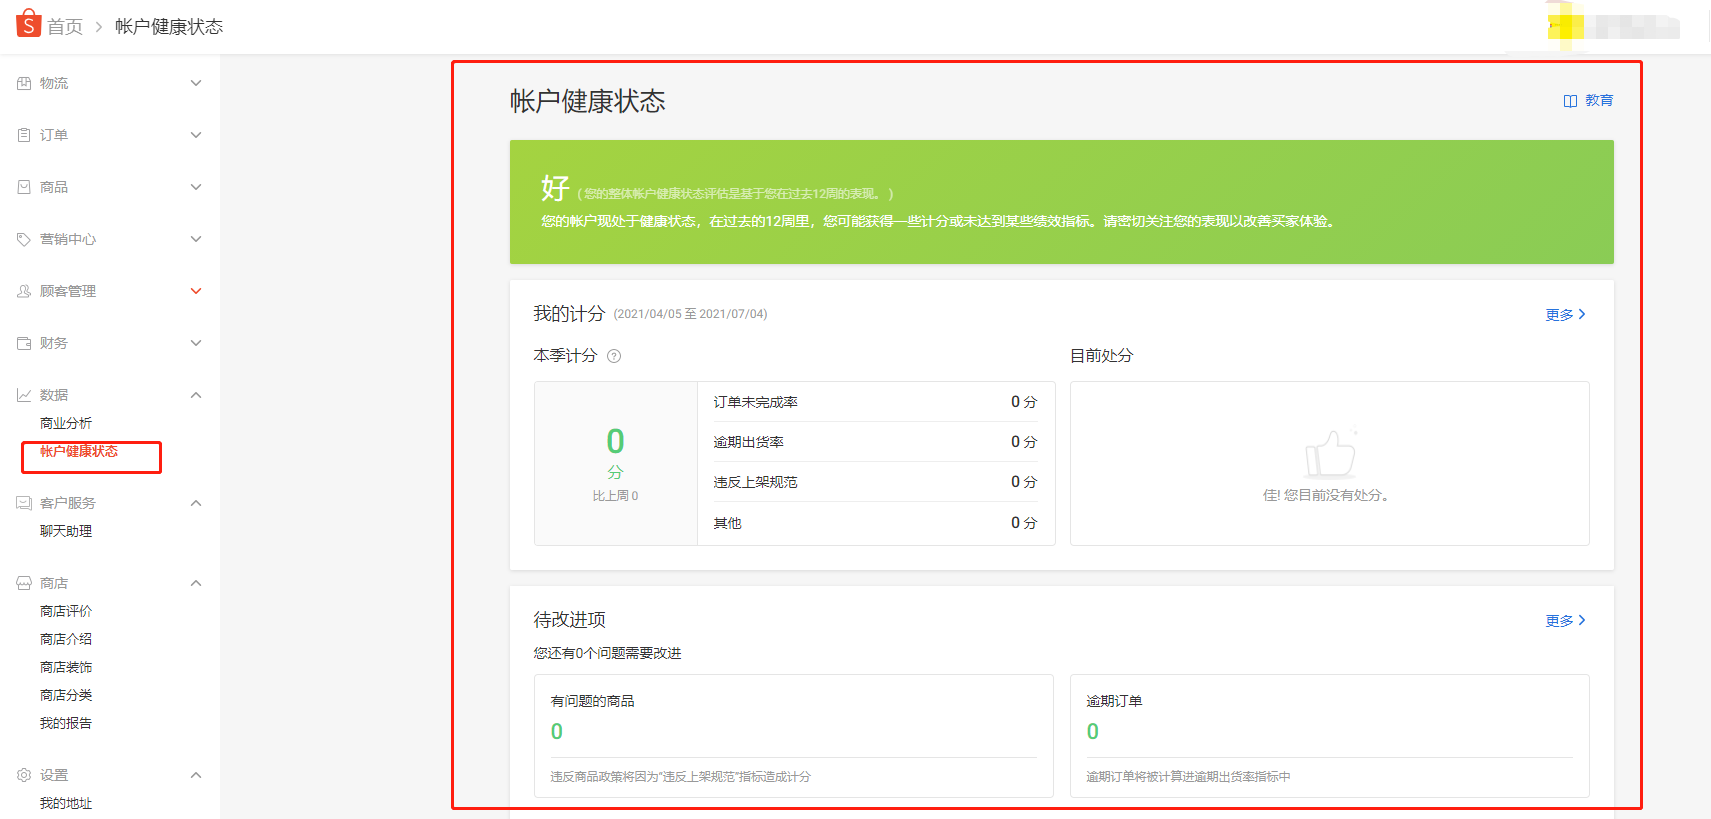Click the user account area at top right

tap(1612, 26)
